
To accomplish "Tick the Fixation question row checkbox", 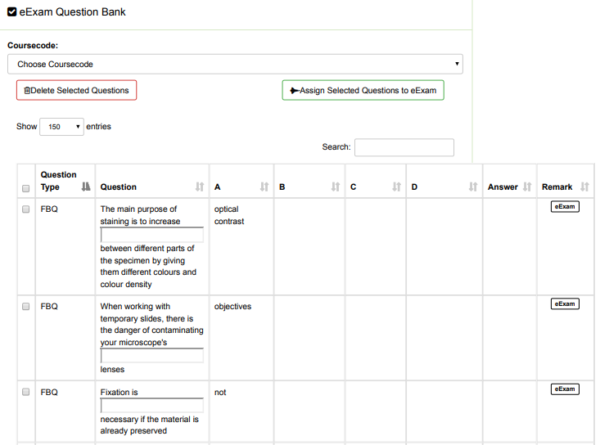I will [26, 393].
